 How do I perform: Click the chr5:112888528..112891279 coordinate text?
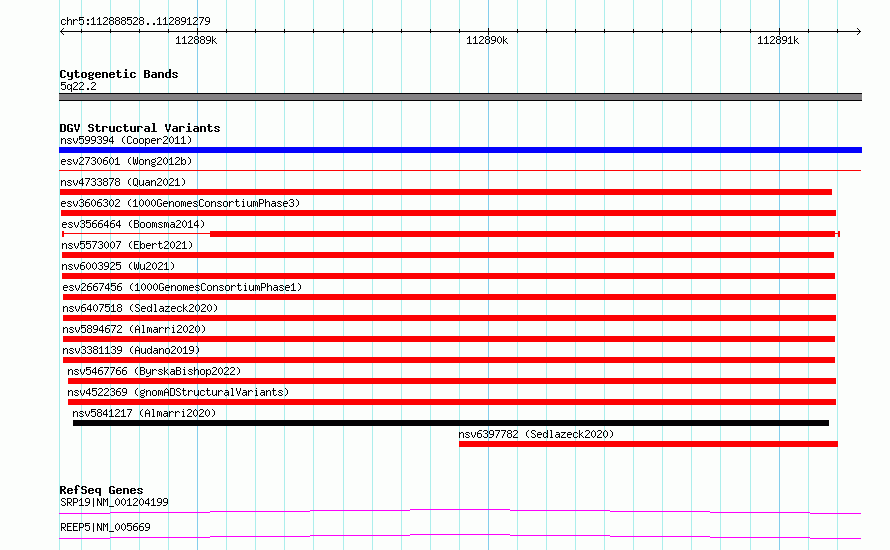[x=135, y=22]
